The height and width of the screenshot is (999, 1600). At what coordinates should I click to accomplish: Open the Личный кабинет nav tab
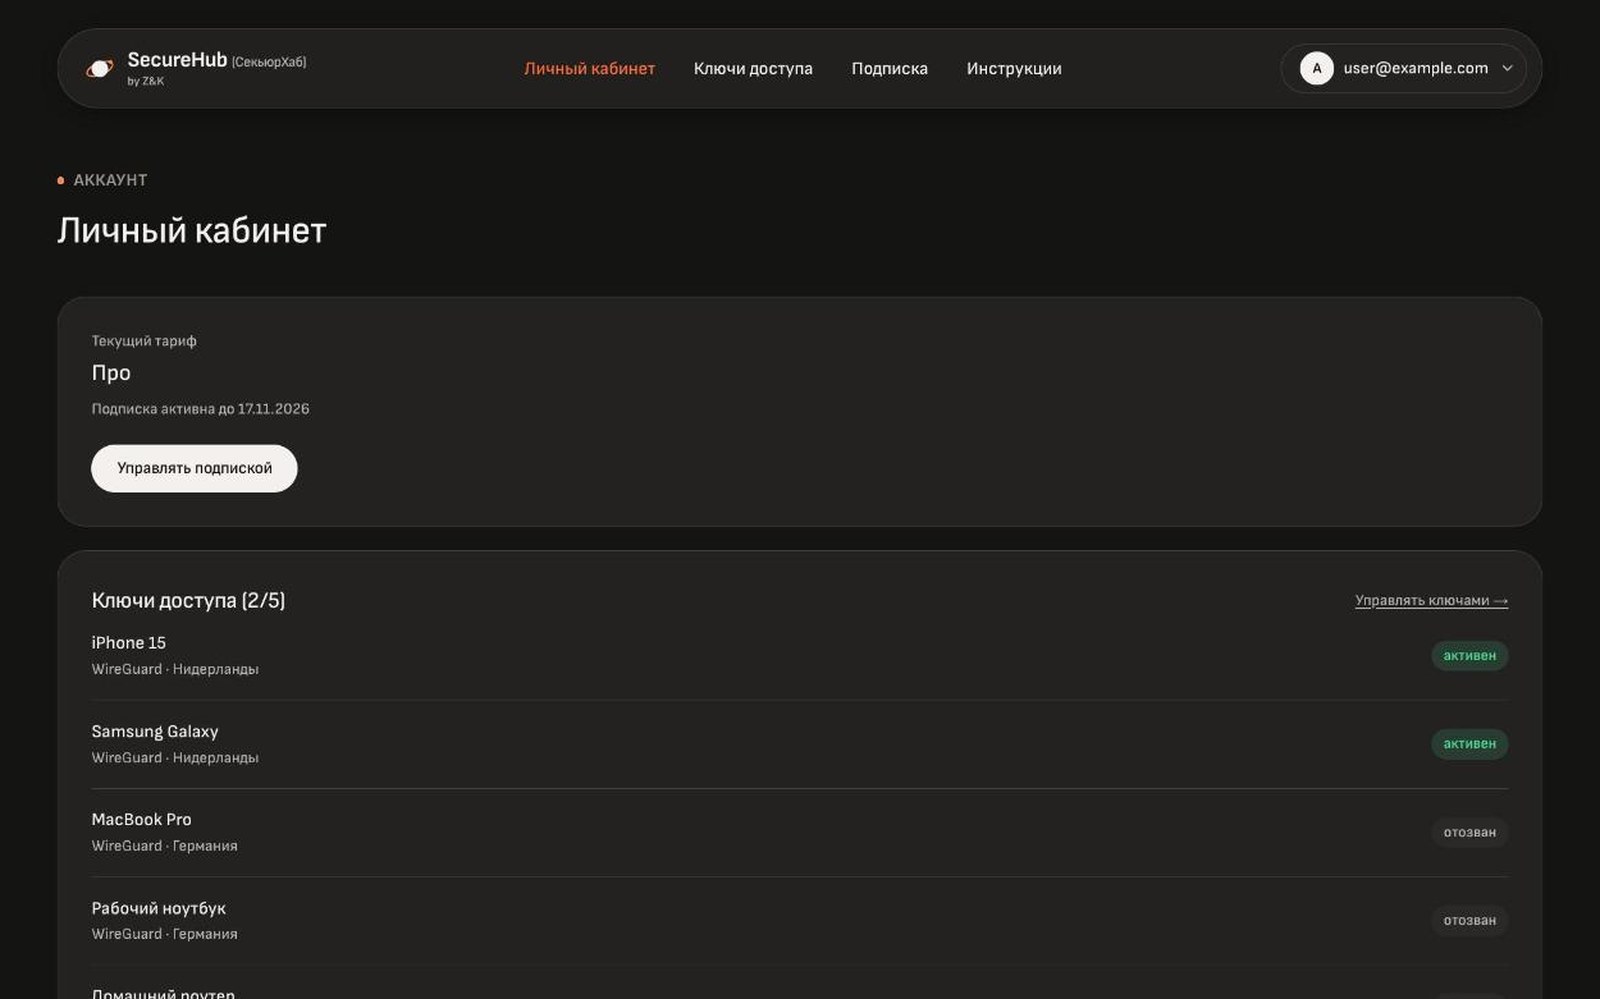coord(589,68)
